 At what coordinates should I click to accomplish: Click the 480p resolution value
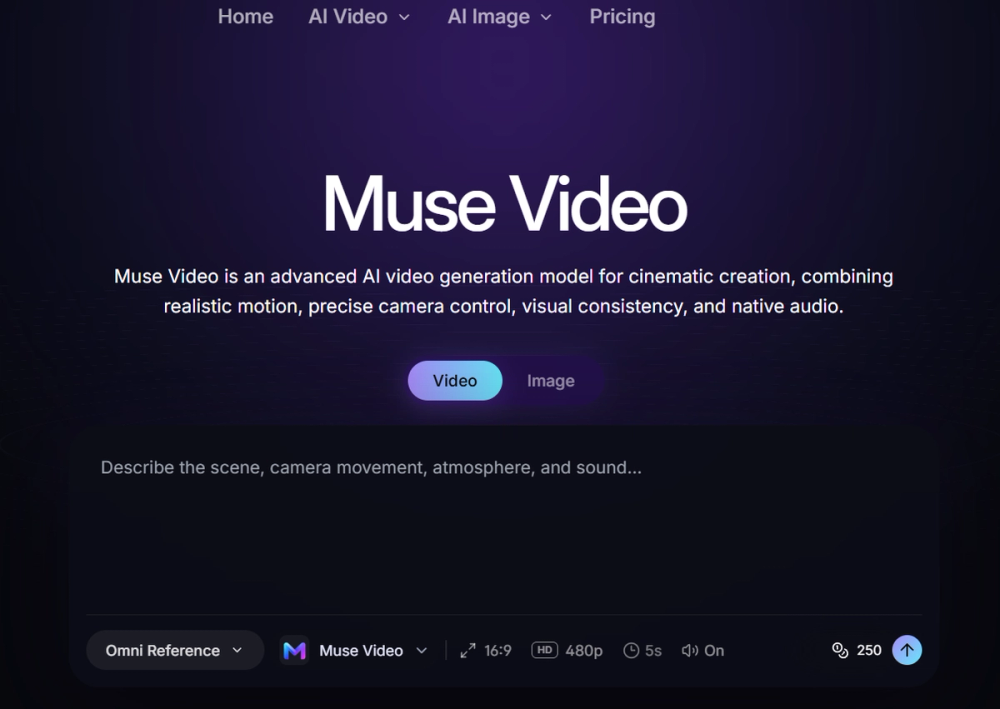point(584,650)
